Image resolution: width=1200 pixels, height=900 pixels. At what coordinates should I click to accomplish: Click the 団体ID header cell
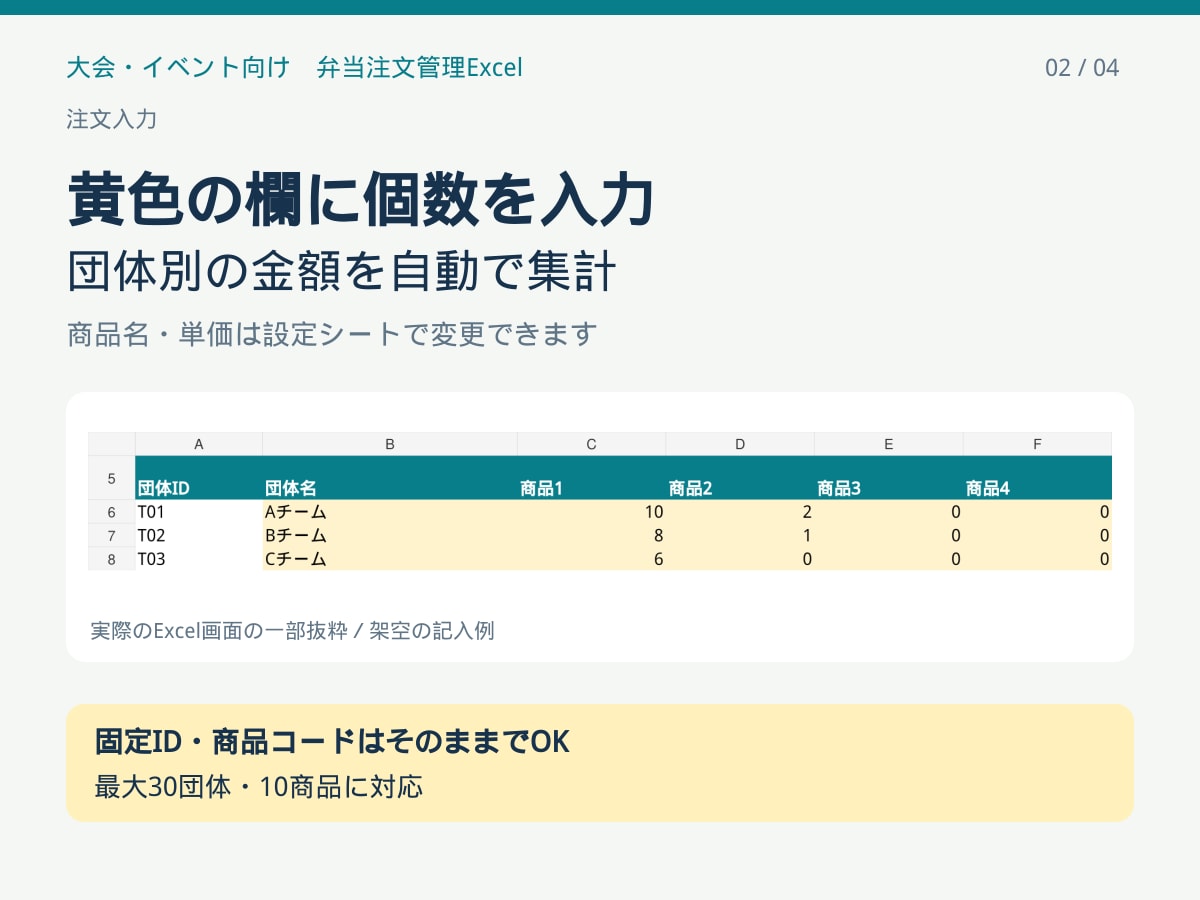[199, 478]
